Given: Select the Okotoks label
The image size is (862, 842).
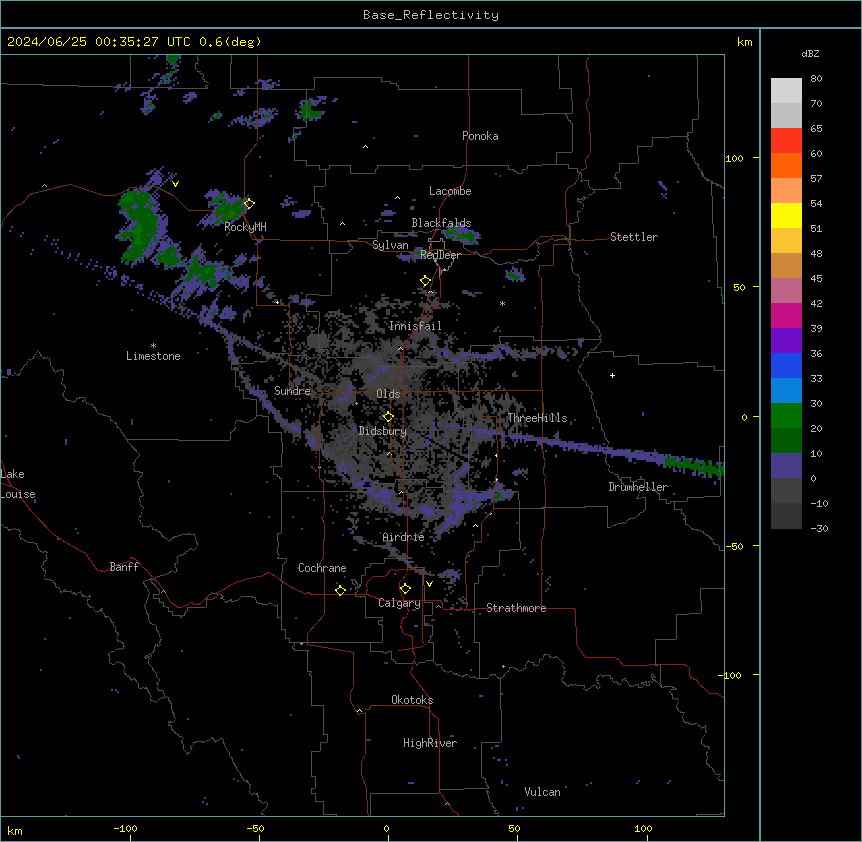Looking at the screenshot, I should (412, 700).
